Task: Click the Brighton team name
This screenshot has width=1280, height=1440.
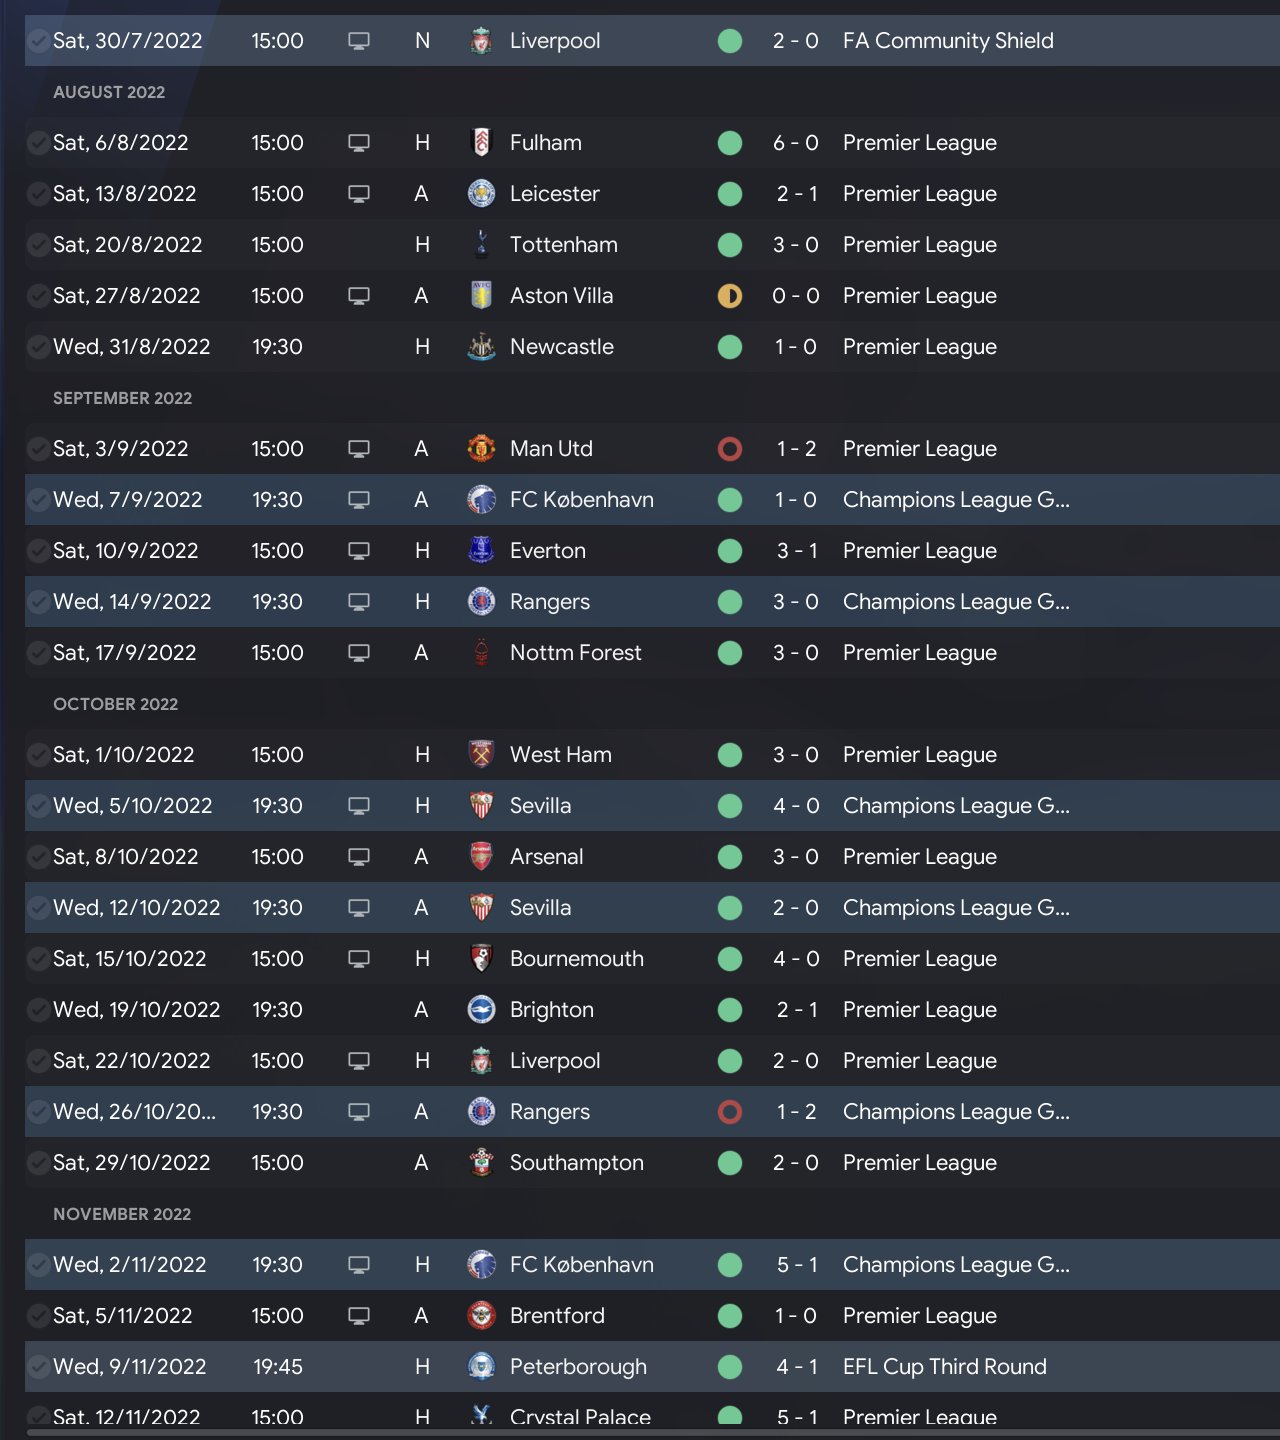Action: [x=551, y=1010]
